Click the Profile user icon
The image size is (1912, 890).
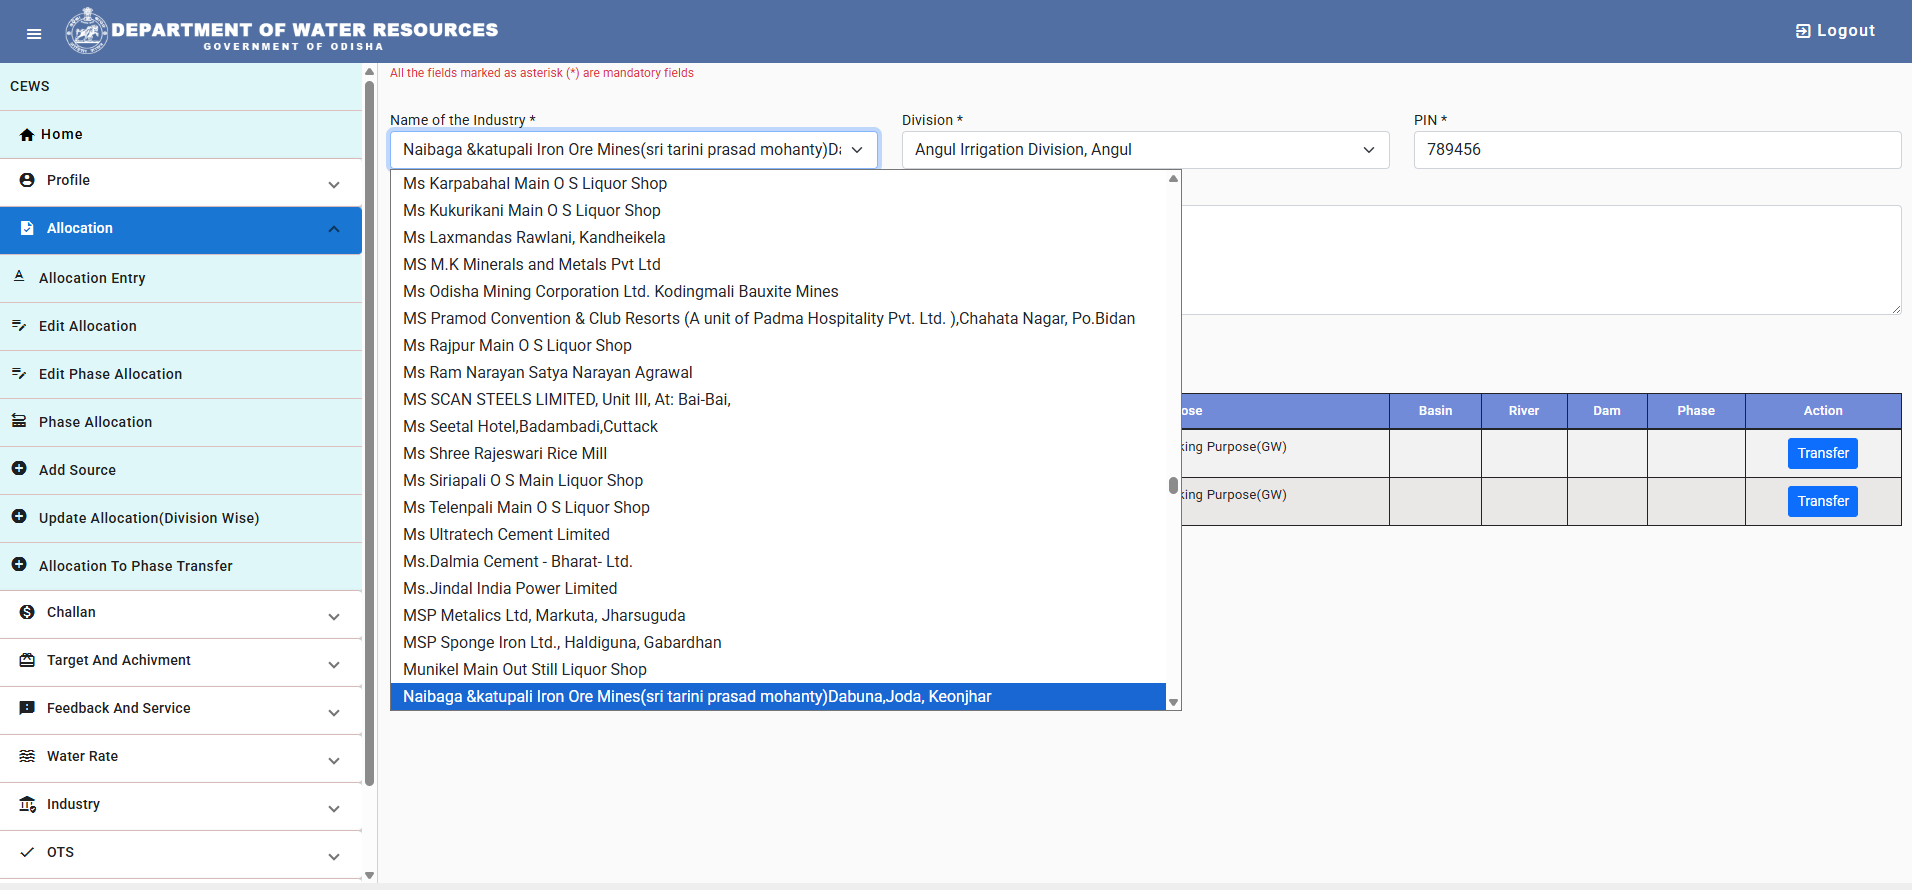click(27, 180)
